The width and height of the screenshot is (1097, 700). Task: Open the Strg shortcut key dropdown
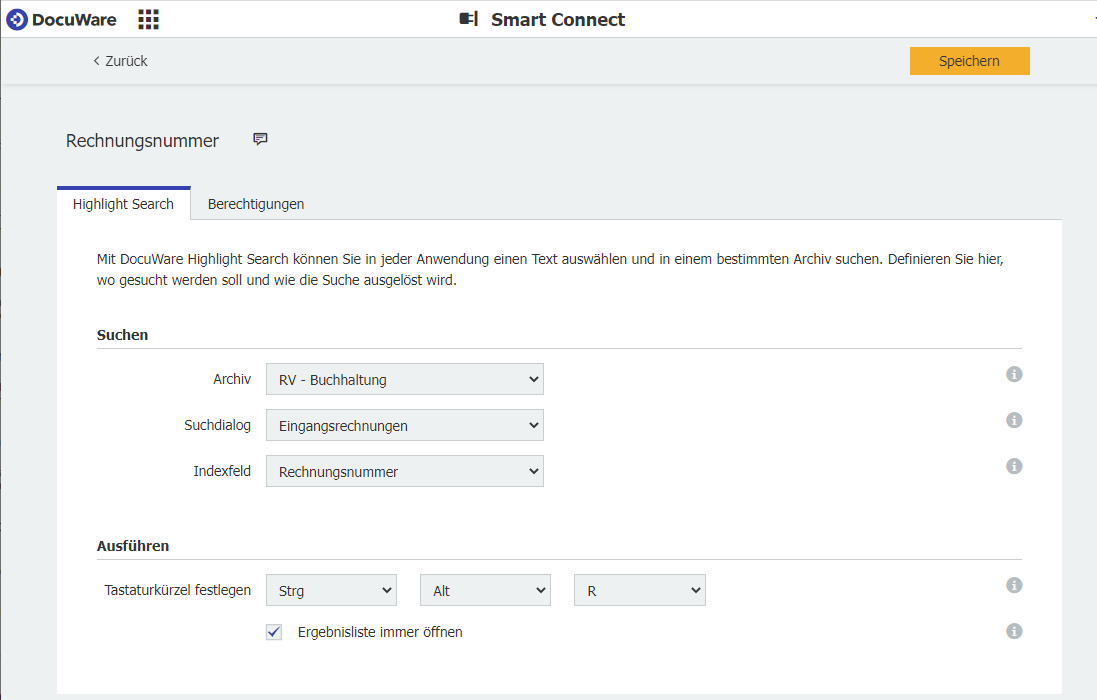331,590
